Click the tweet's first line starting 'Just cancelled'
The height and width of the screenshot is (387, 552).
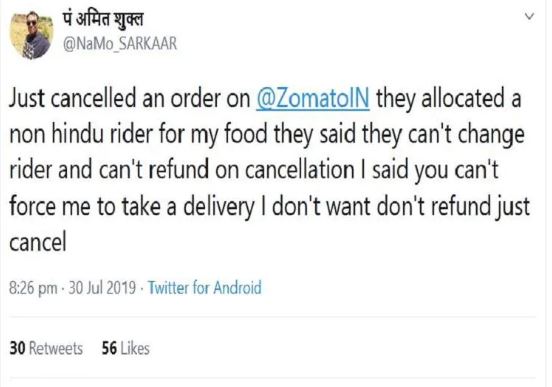click(265, 99)
